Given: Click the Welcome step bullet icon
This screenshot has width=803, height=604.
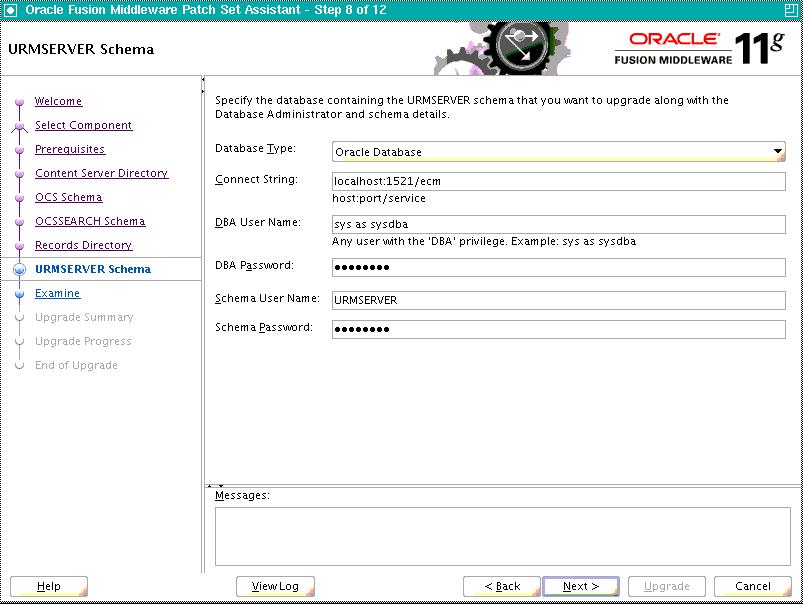Looking at the screenshot, I should [x=19, y=102].
